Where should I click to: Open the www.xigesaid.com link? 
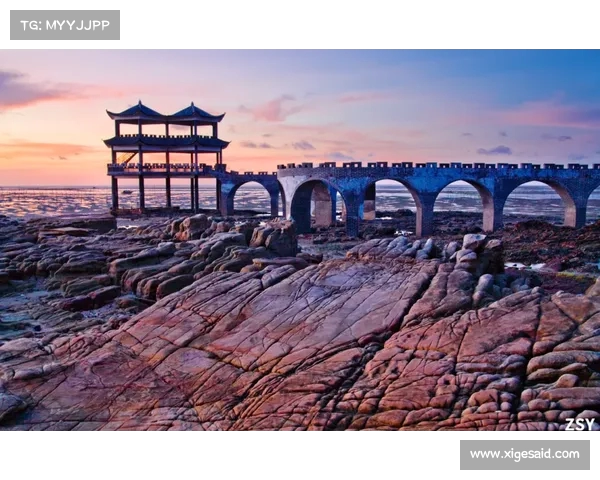(x=524, y=454)
